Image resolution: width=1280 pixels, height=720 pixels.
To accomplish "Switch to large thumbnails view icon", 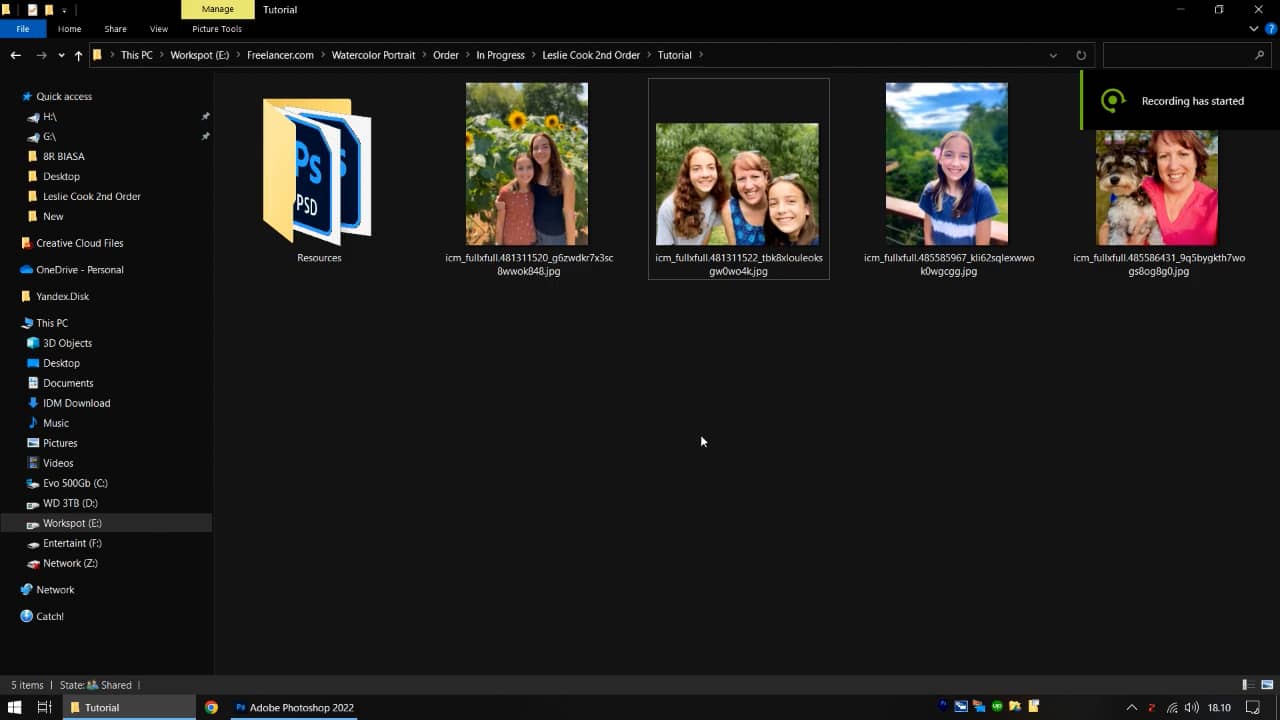I will pyautogui.click(x=1266, y=685).
